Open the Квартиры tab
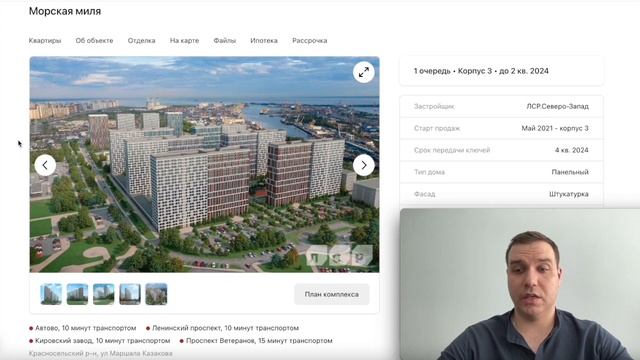The height and width of the screenshot is (360, 640). (x=45, y=40)
